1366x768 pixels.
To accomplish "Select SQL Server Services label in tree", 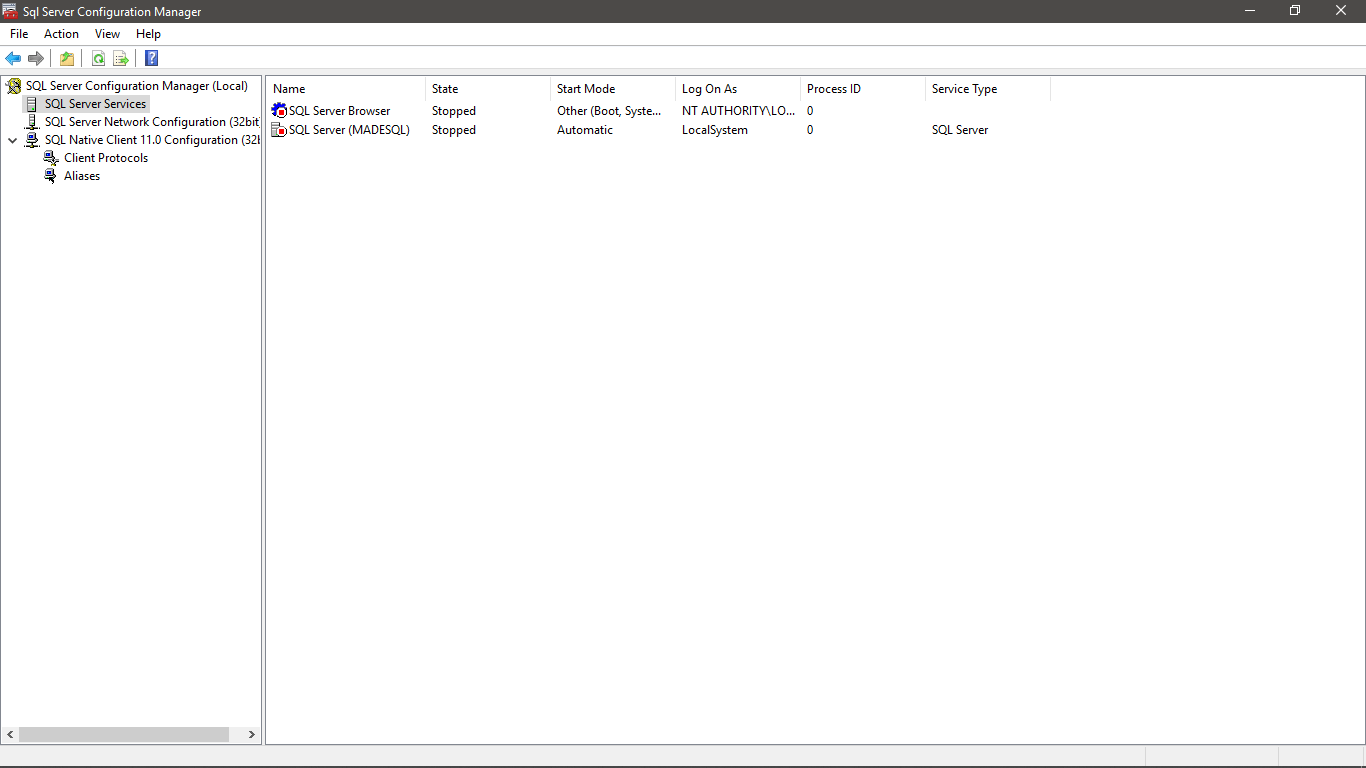I will pyautogui.click(x=95, y=104).
